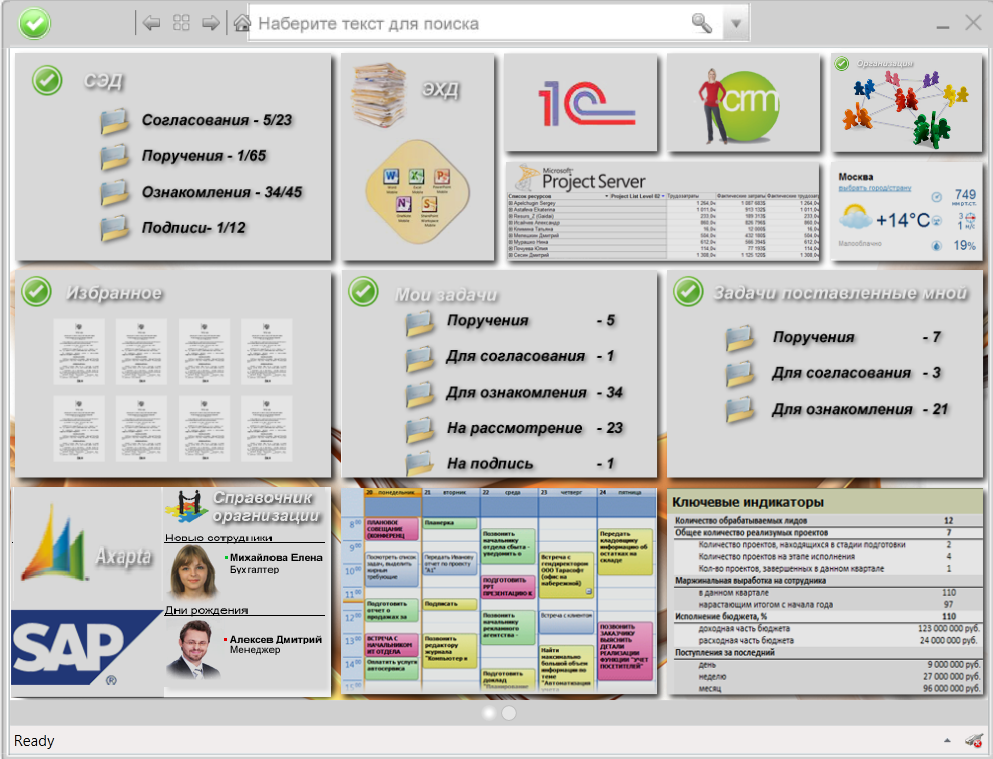Go forward with the right arrow
Viewport: 993px width, 759px height.
211,23
